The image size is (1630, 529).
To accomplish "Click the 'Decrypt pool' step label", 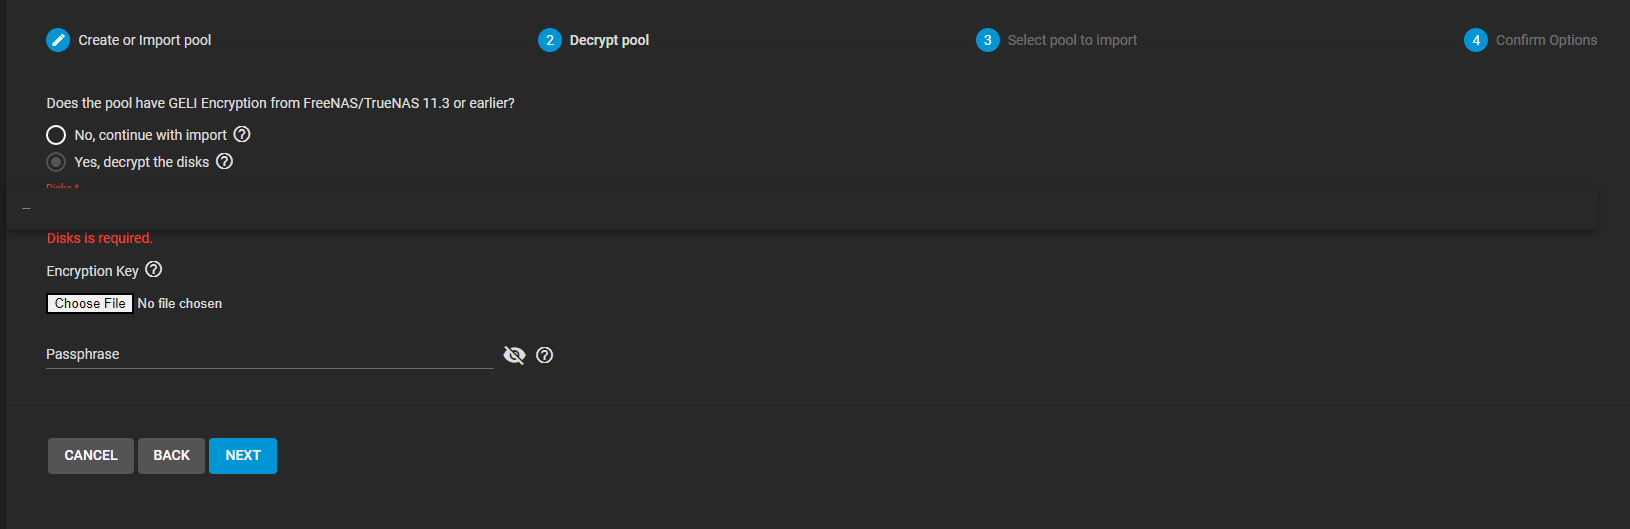I will point(609,40).
